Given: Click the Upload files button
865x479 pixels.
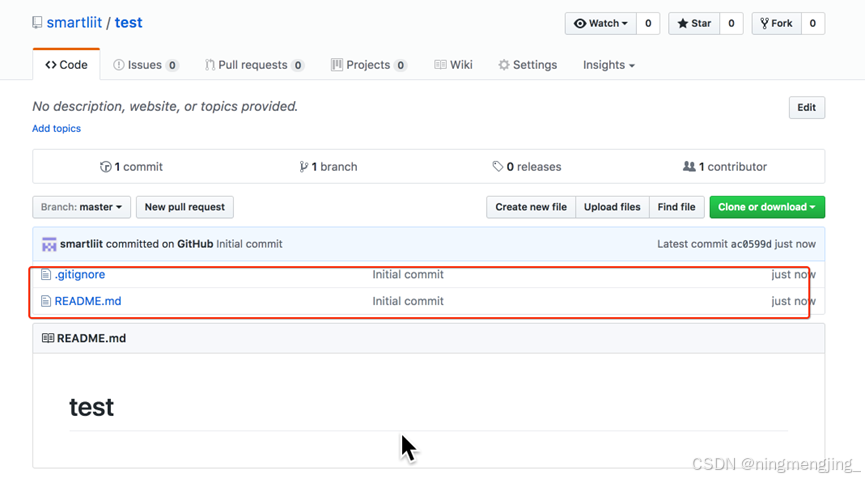Looking at the screenshot, I should (612, 207).
